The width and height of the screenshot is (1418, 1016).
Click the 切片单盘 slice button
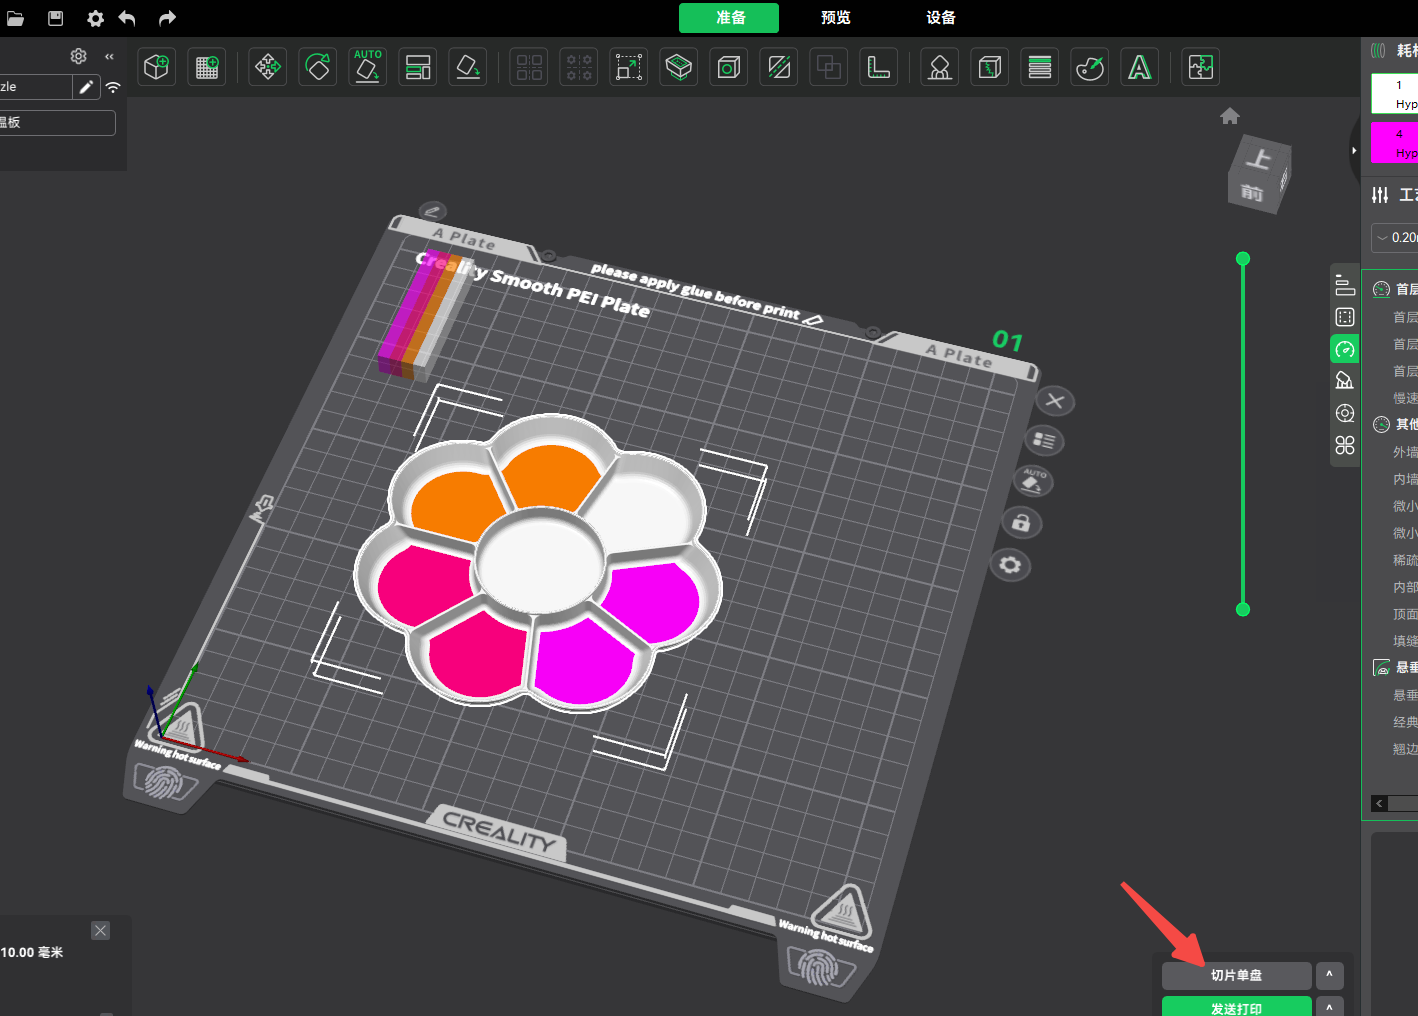(x=1236, y=975)
